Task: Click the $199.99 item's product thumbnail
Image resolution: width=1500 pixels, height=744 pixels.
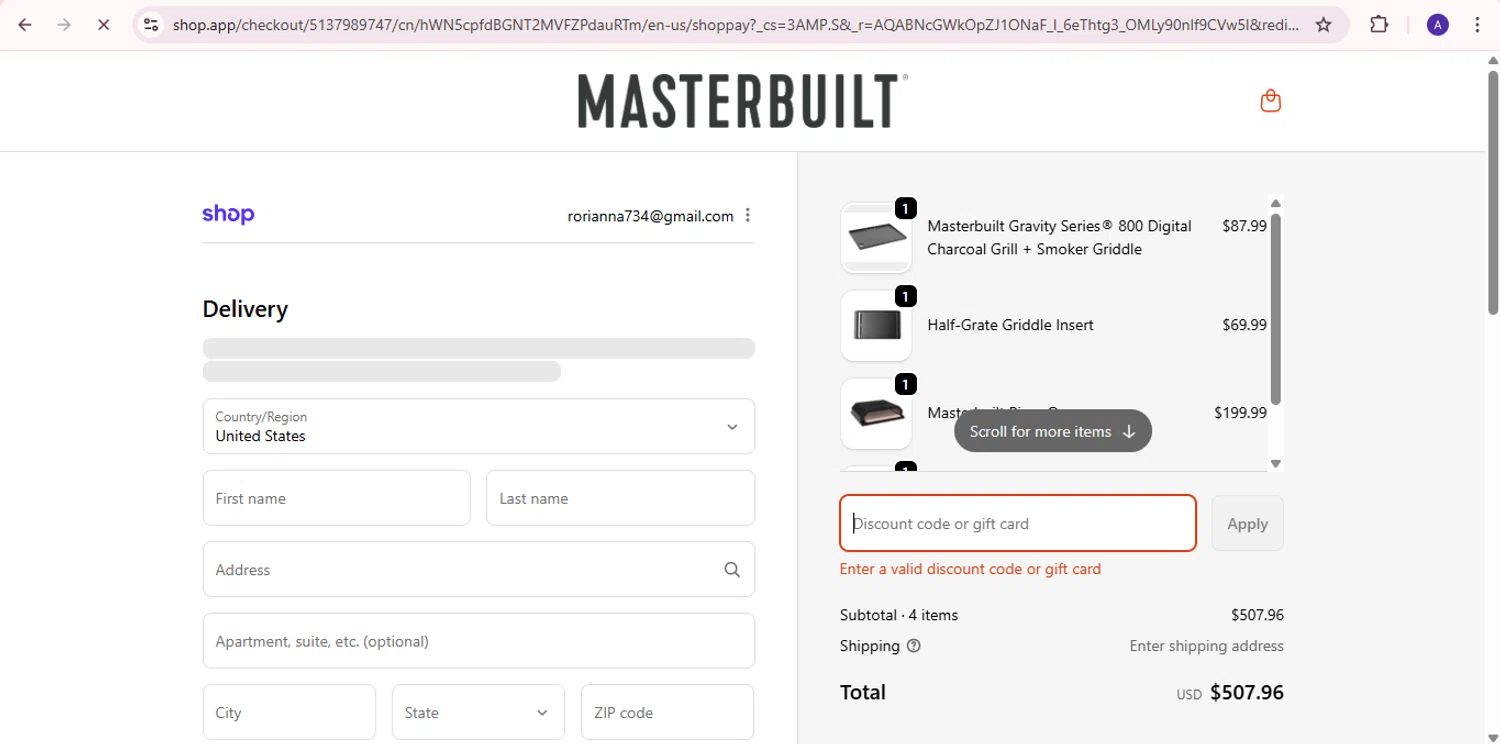Action: pyautogui.click(x=876, y=414)
